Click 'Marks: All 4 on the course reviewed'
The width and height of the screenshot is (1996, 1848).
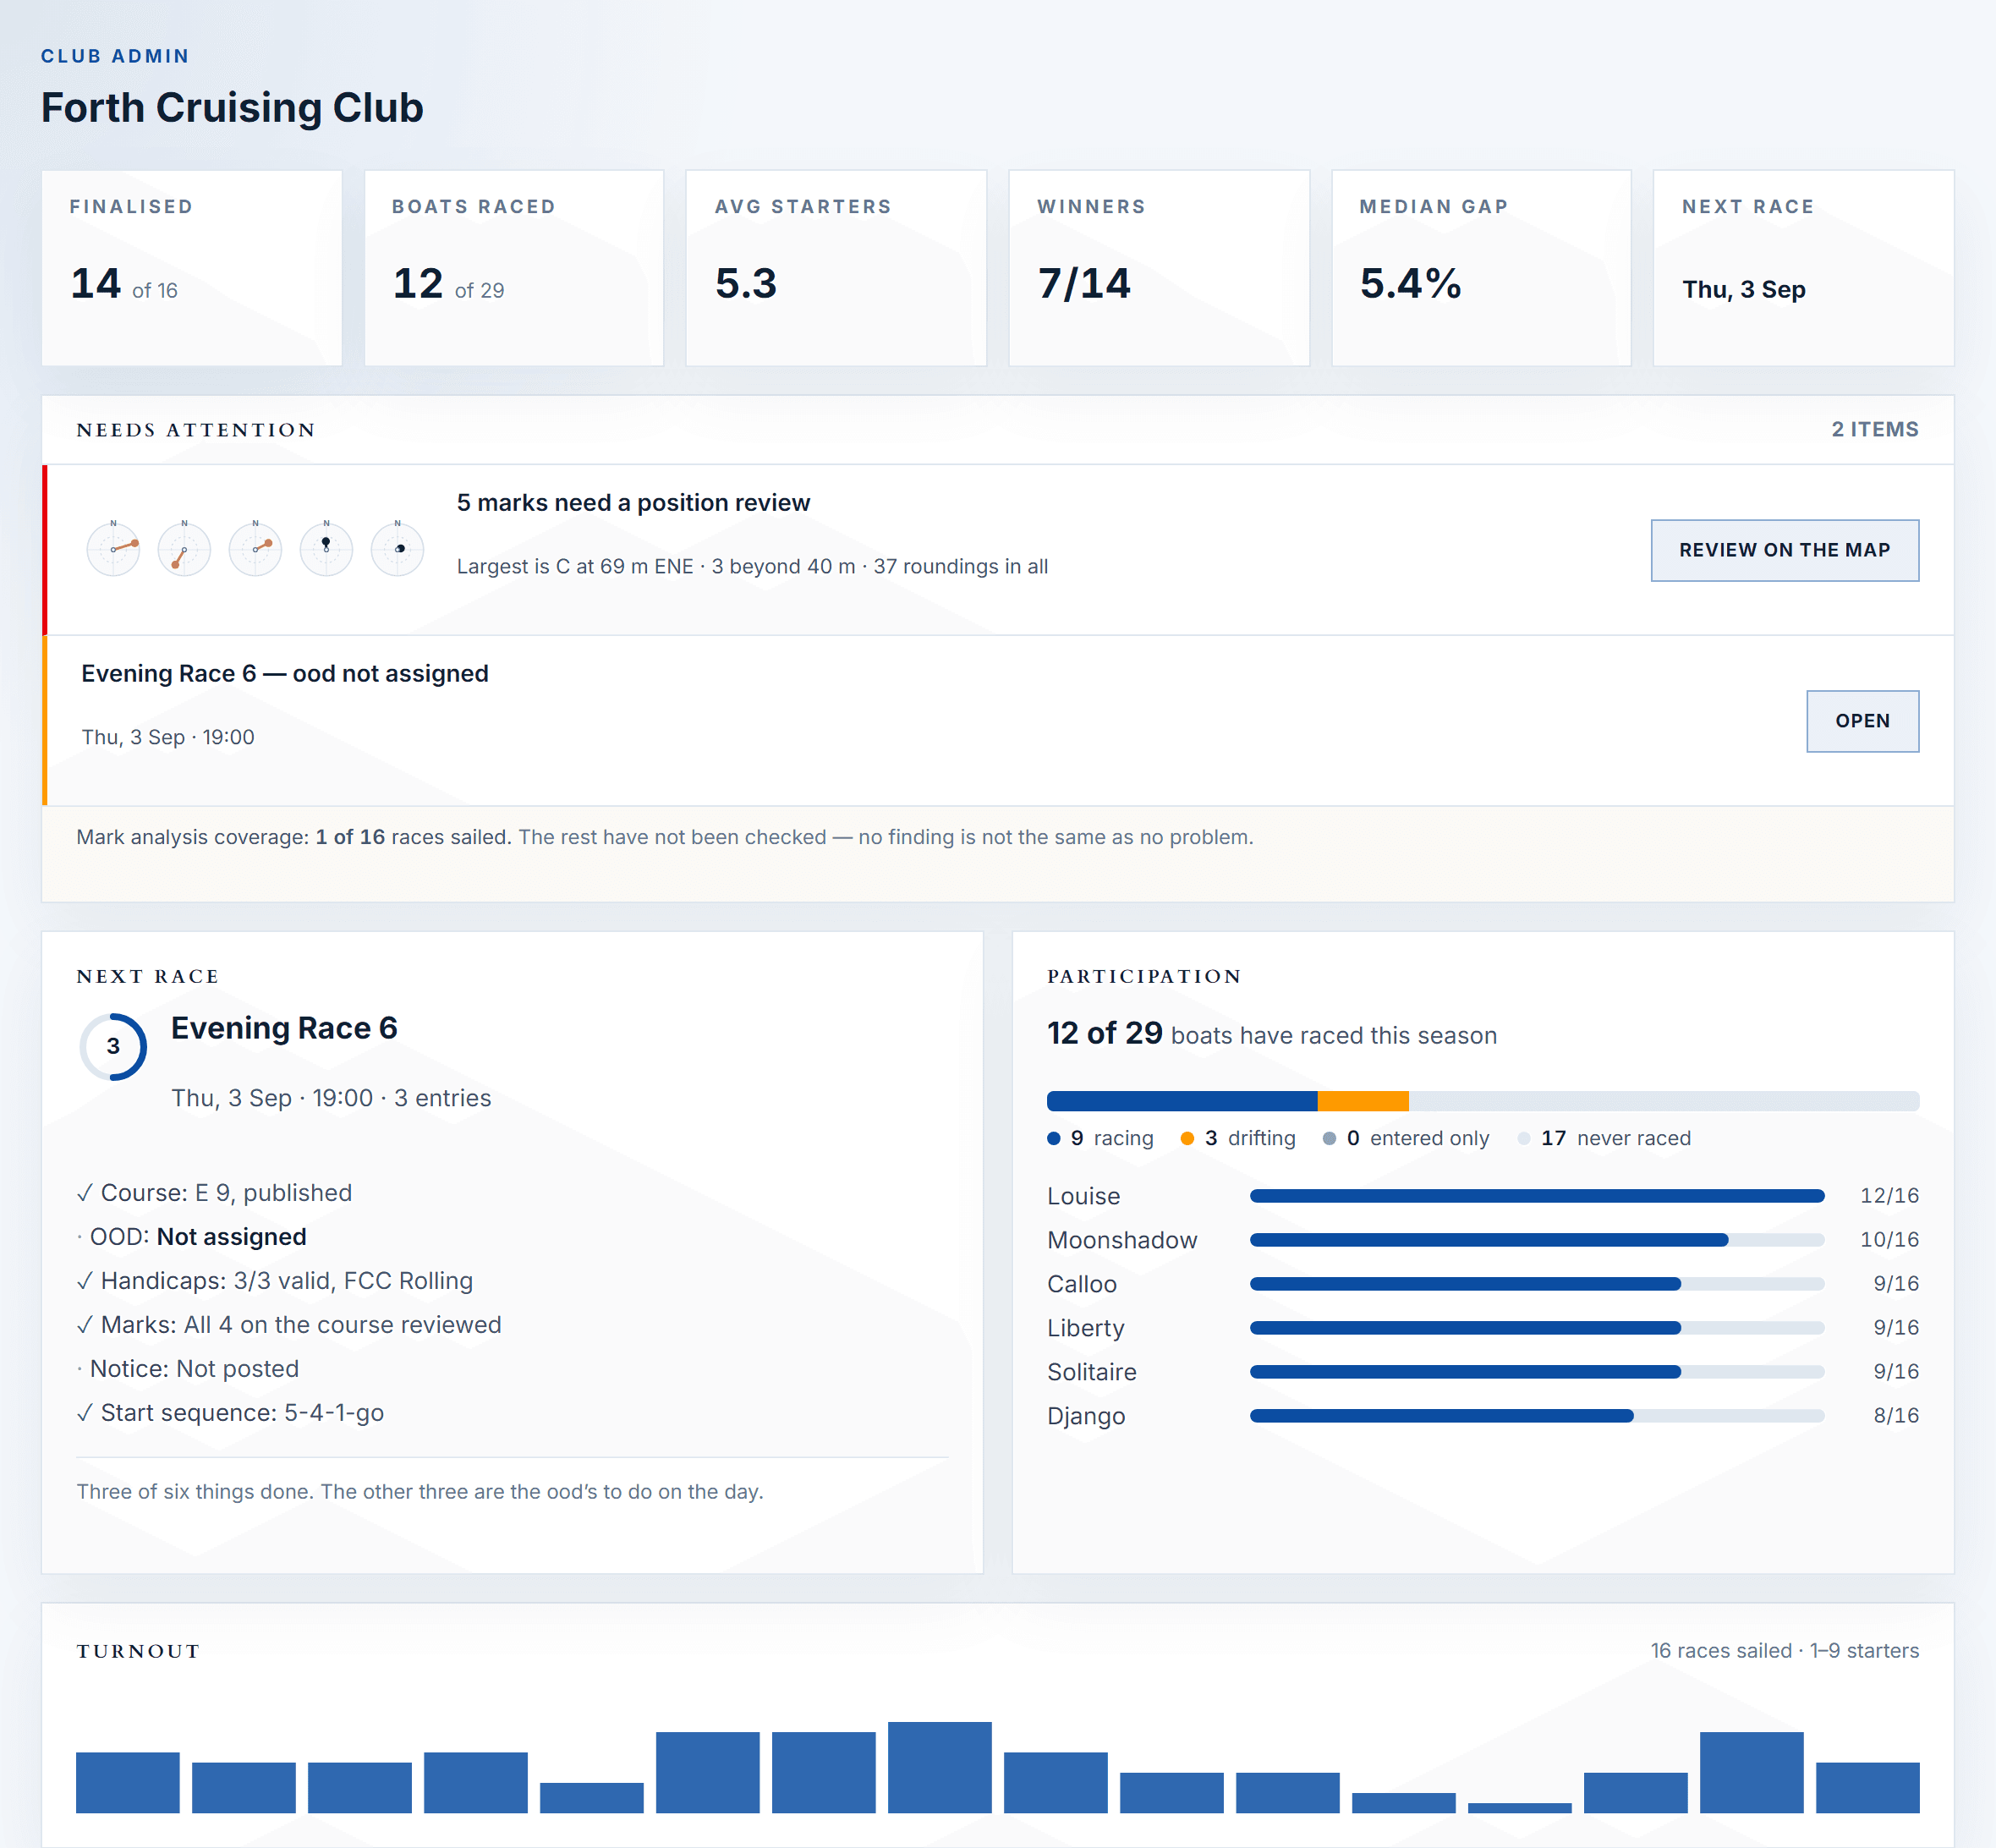tap(289, 1325)
